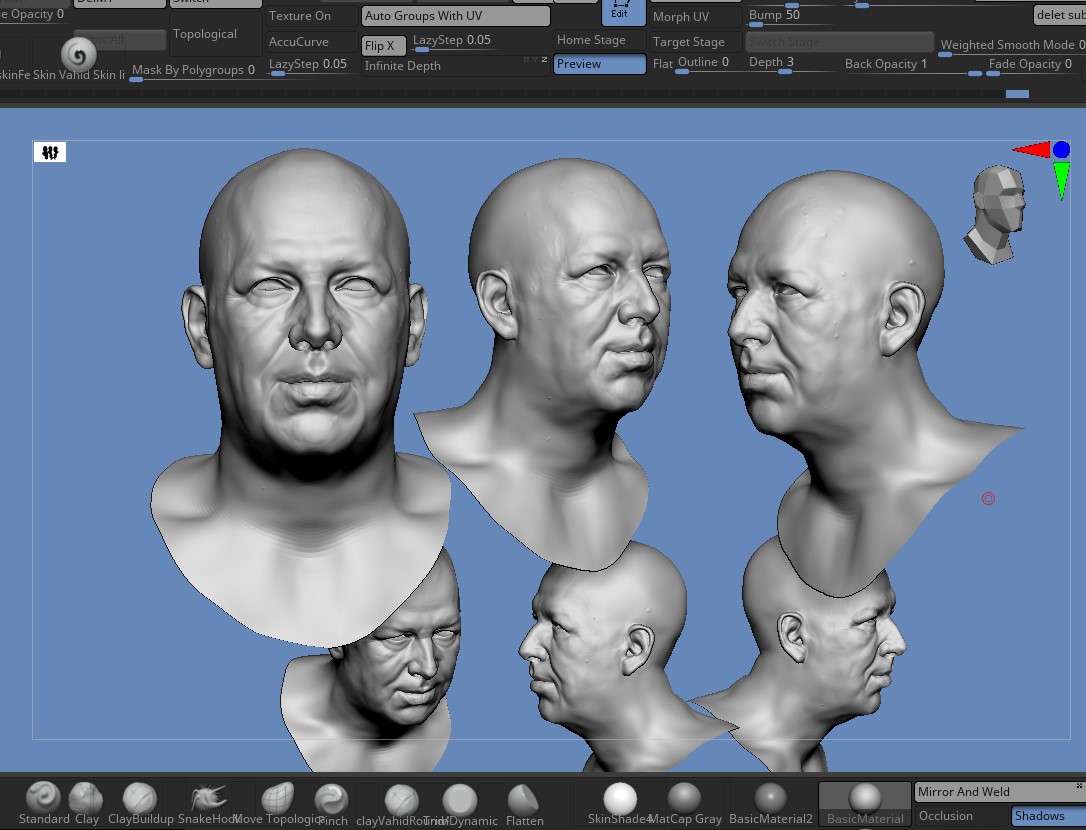Click the camera head orientation gizmo

coord(995,213)
